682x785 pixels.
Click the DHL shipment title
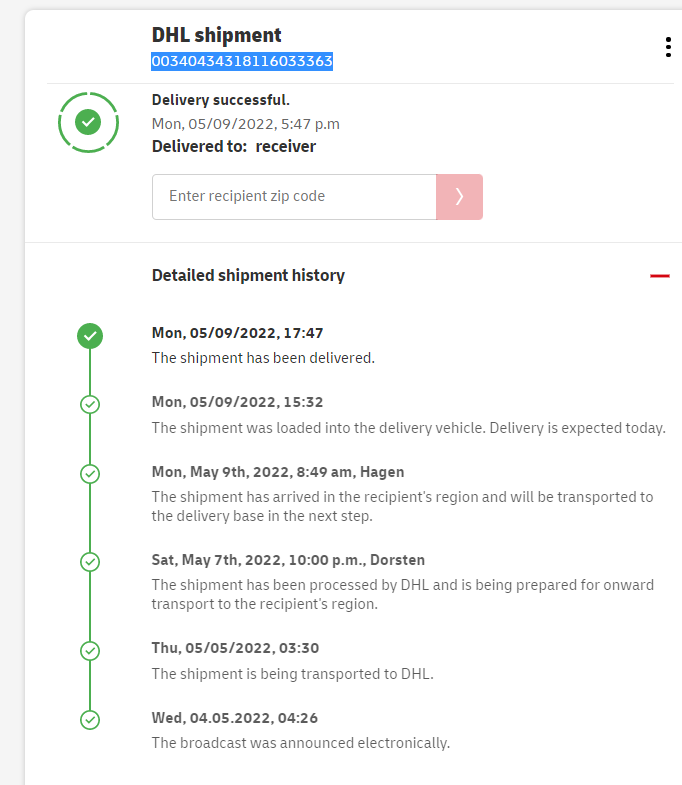(x=216, y=36)
